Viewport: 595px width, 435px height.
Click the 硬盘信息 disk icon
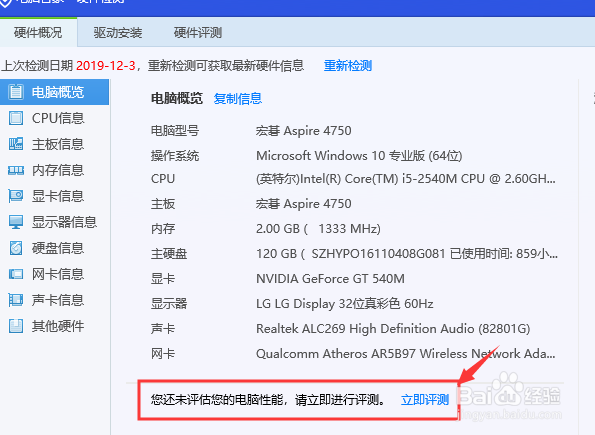tap(16, 248)
